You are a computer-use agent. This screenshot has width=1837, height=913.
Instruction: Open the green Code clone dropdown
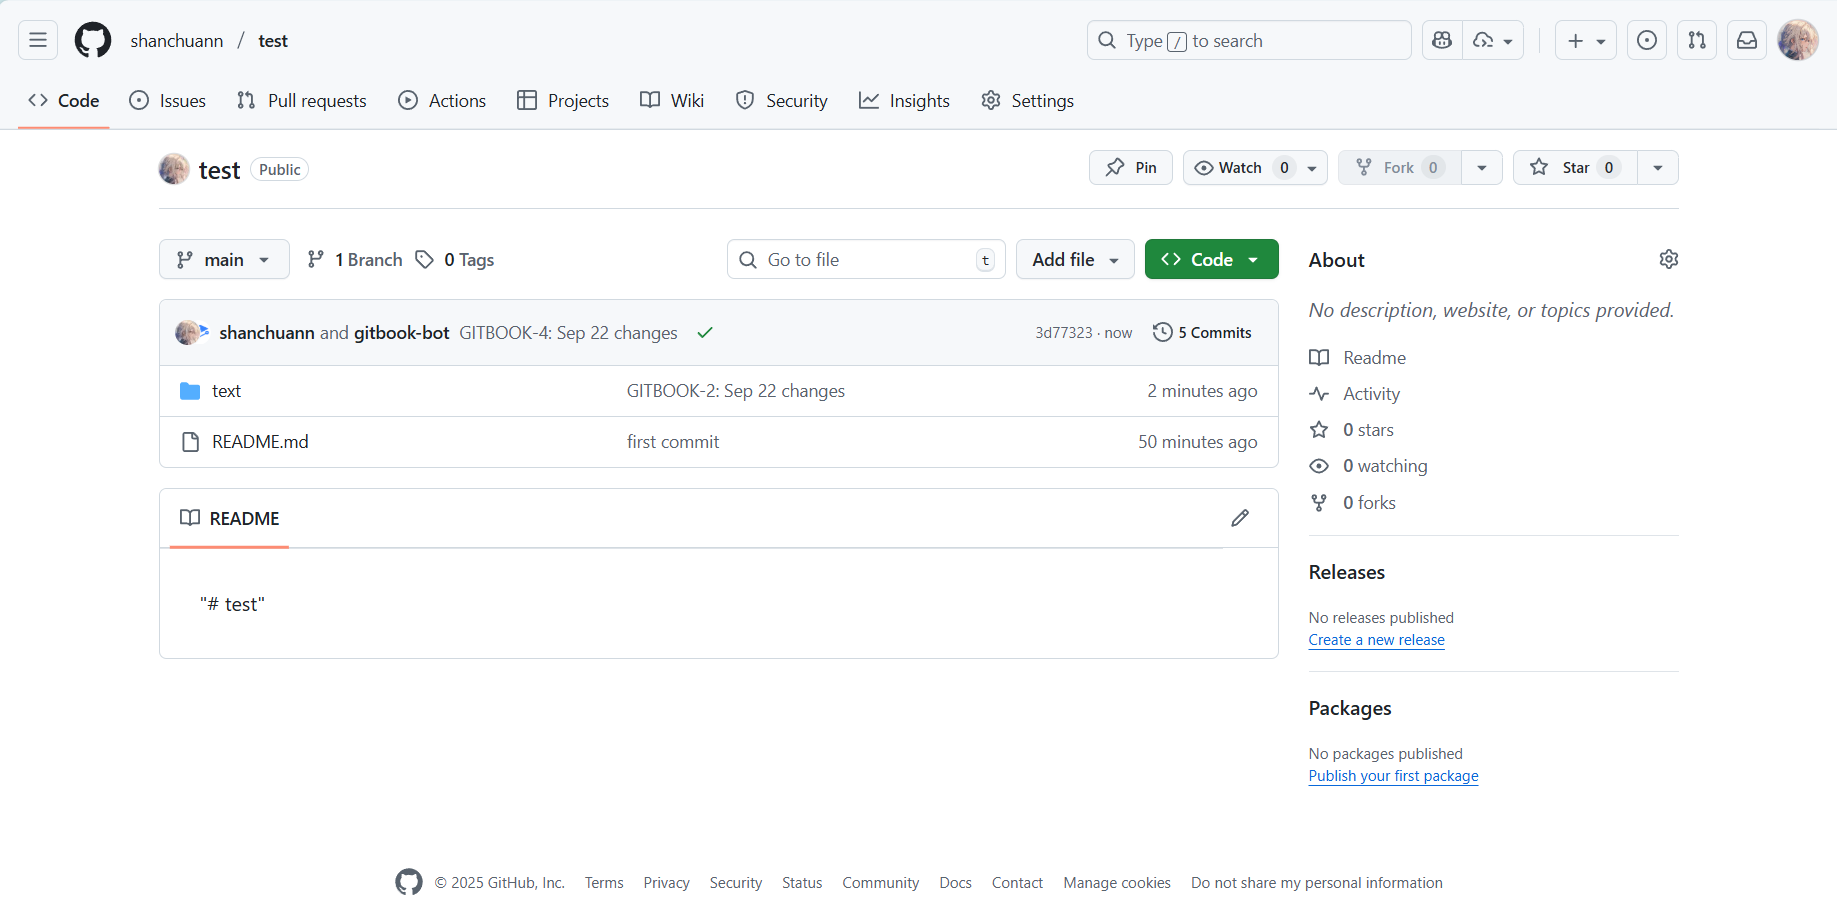pos(1211,259)
